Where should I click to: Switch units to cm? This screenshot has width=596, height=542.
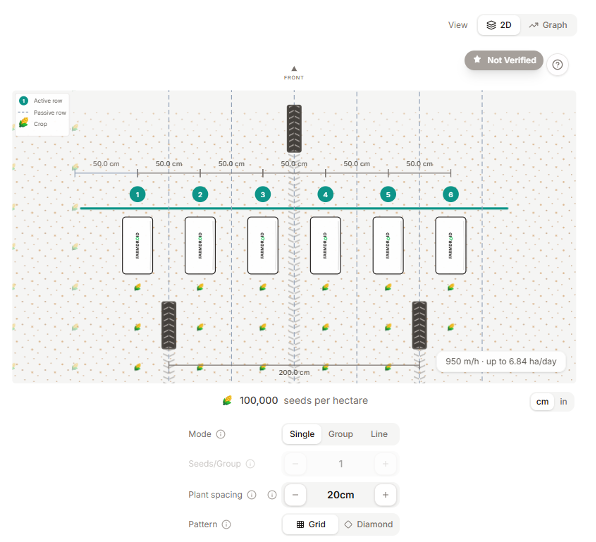542,402
